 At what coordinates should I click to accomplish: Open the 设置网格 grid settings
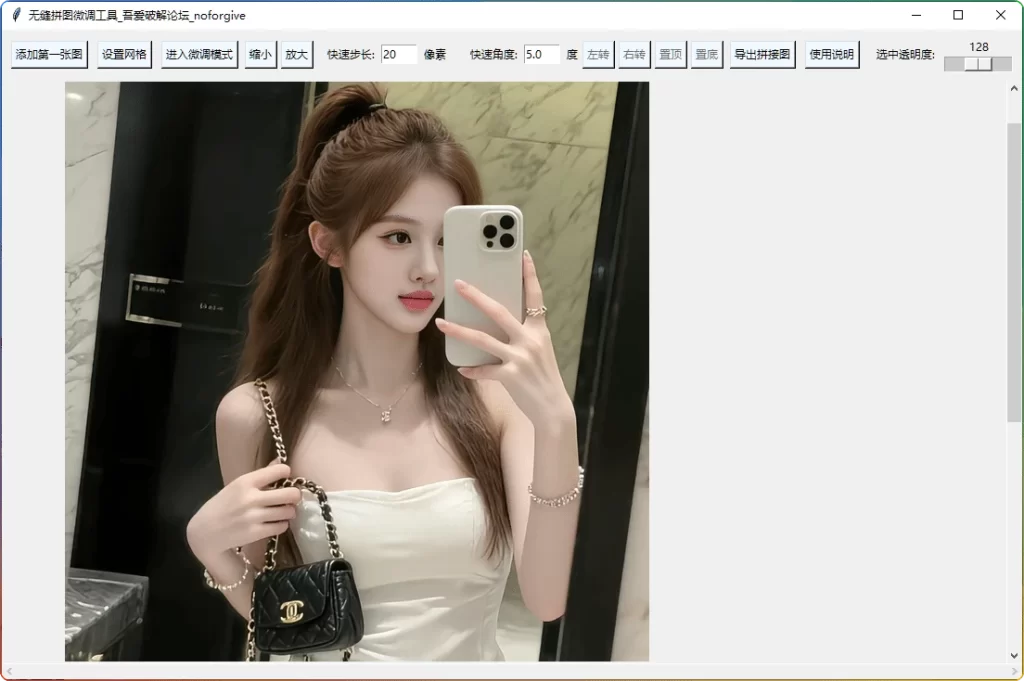[124, 55]
